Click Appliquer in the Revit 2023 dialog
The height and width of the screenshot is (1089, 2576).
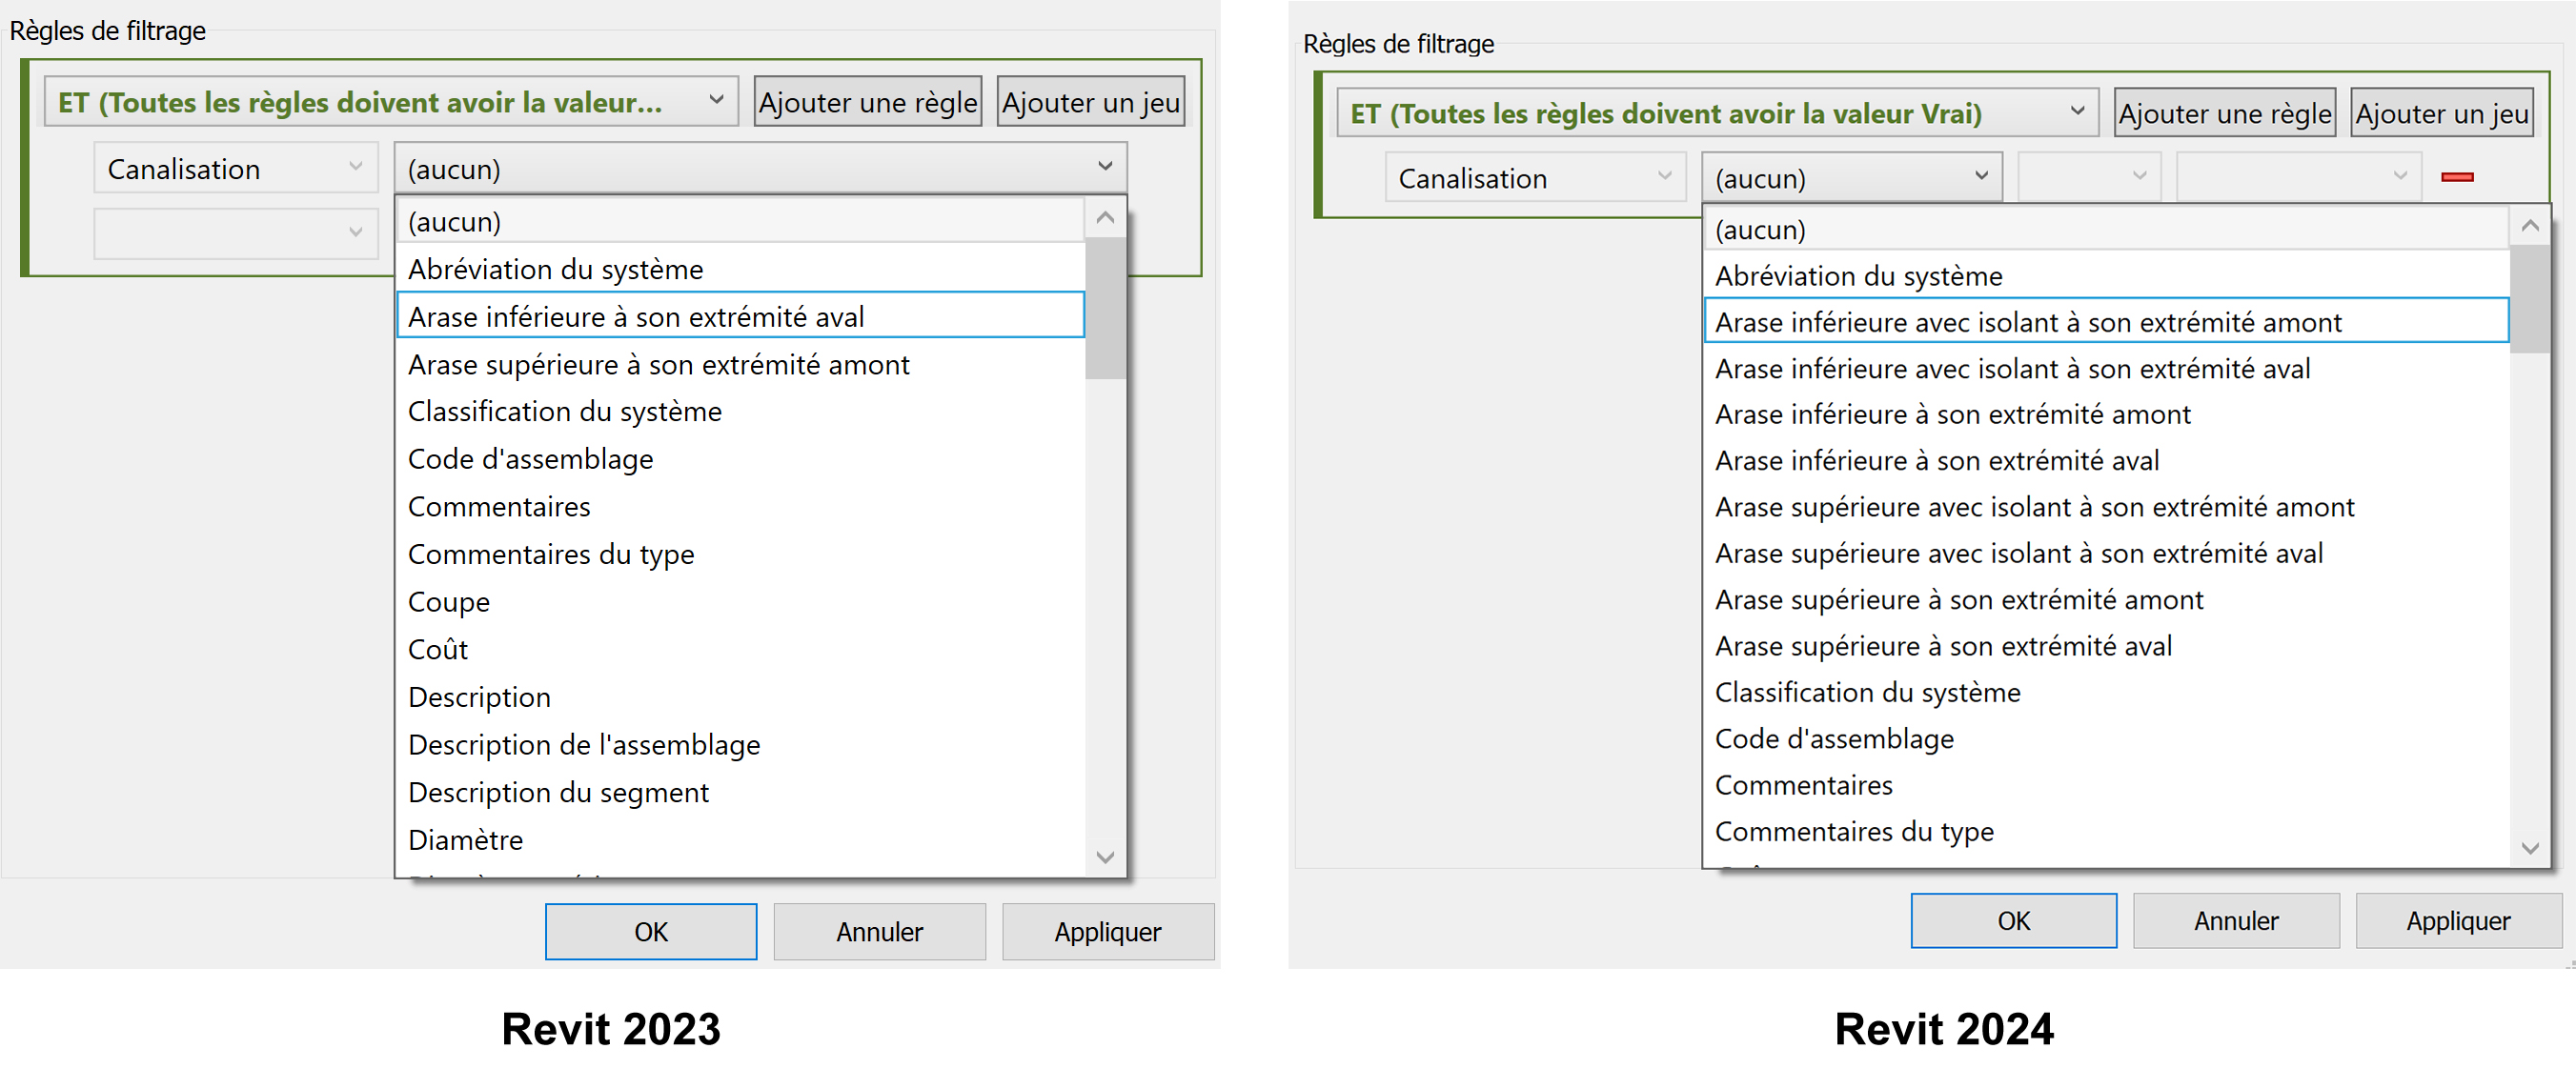tap(1107, 931)
